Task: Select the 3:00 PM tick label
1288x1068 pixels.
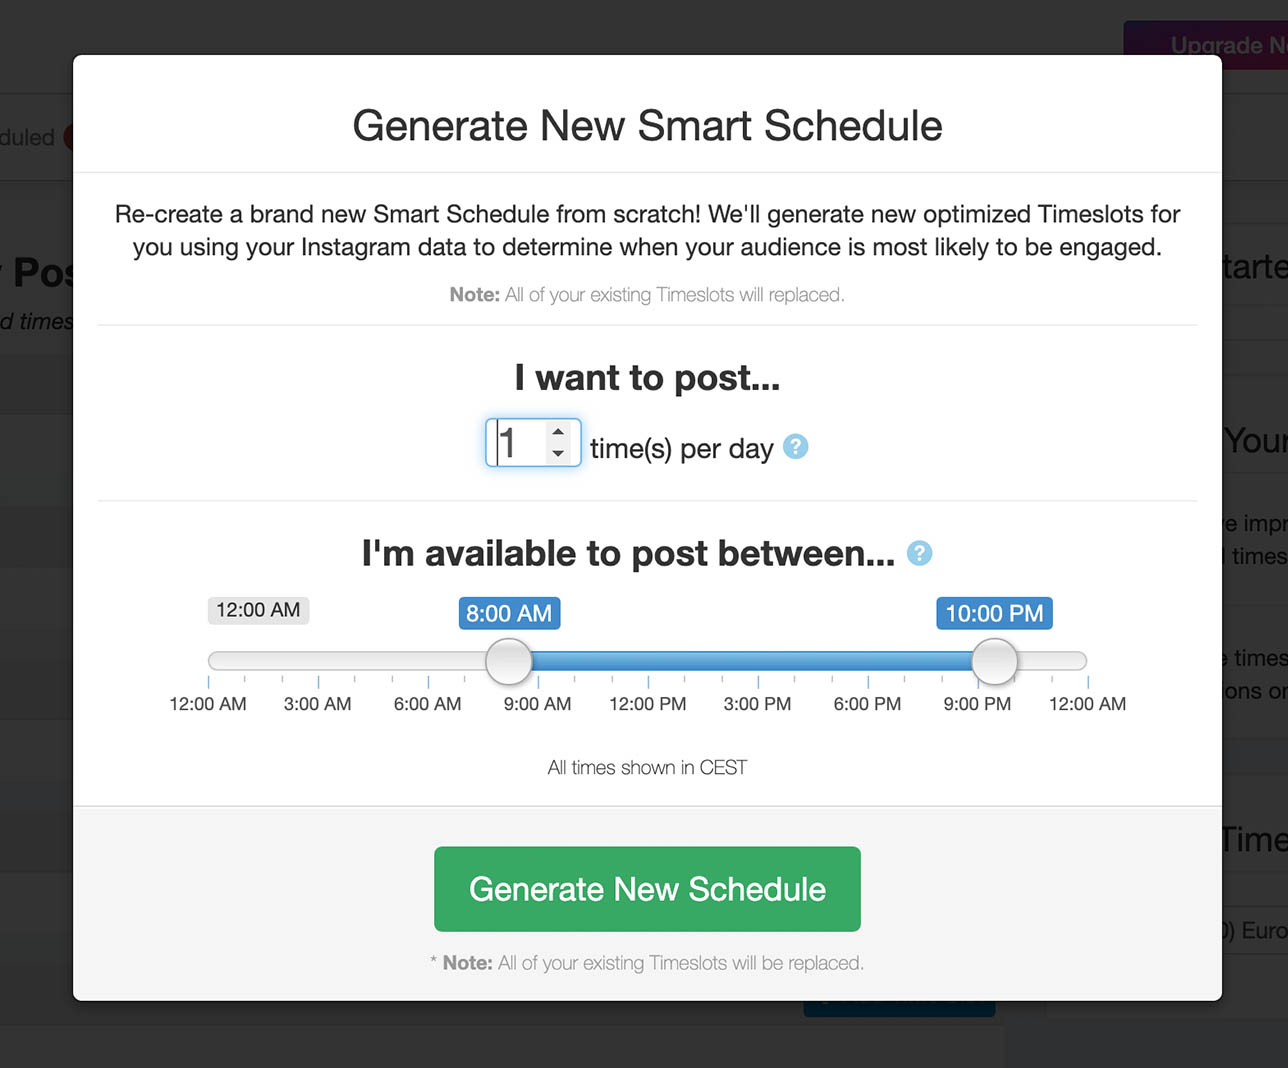Action: point(757,704)
